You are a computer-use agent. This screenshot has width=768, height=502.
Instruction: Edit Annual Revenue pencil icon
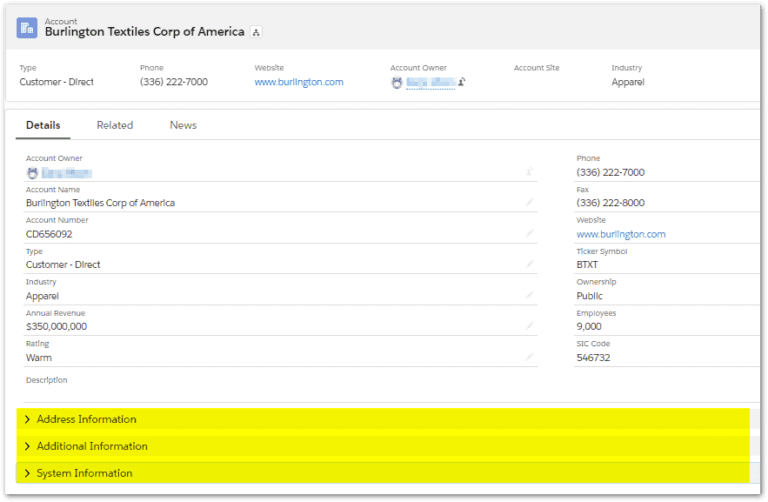(529, 326)
